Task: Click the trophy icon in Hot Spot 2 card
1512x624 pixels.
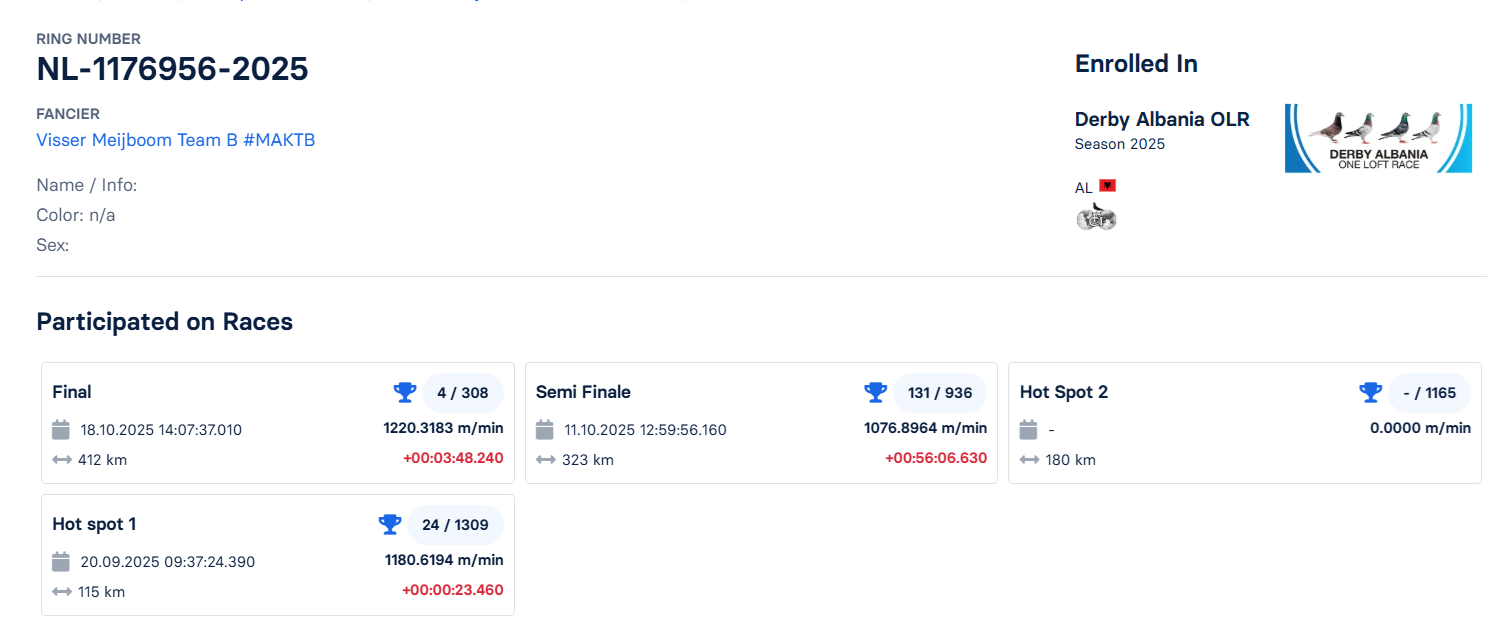Action: (1370, 392)
